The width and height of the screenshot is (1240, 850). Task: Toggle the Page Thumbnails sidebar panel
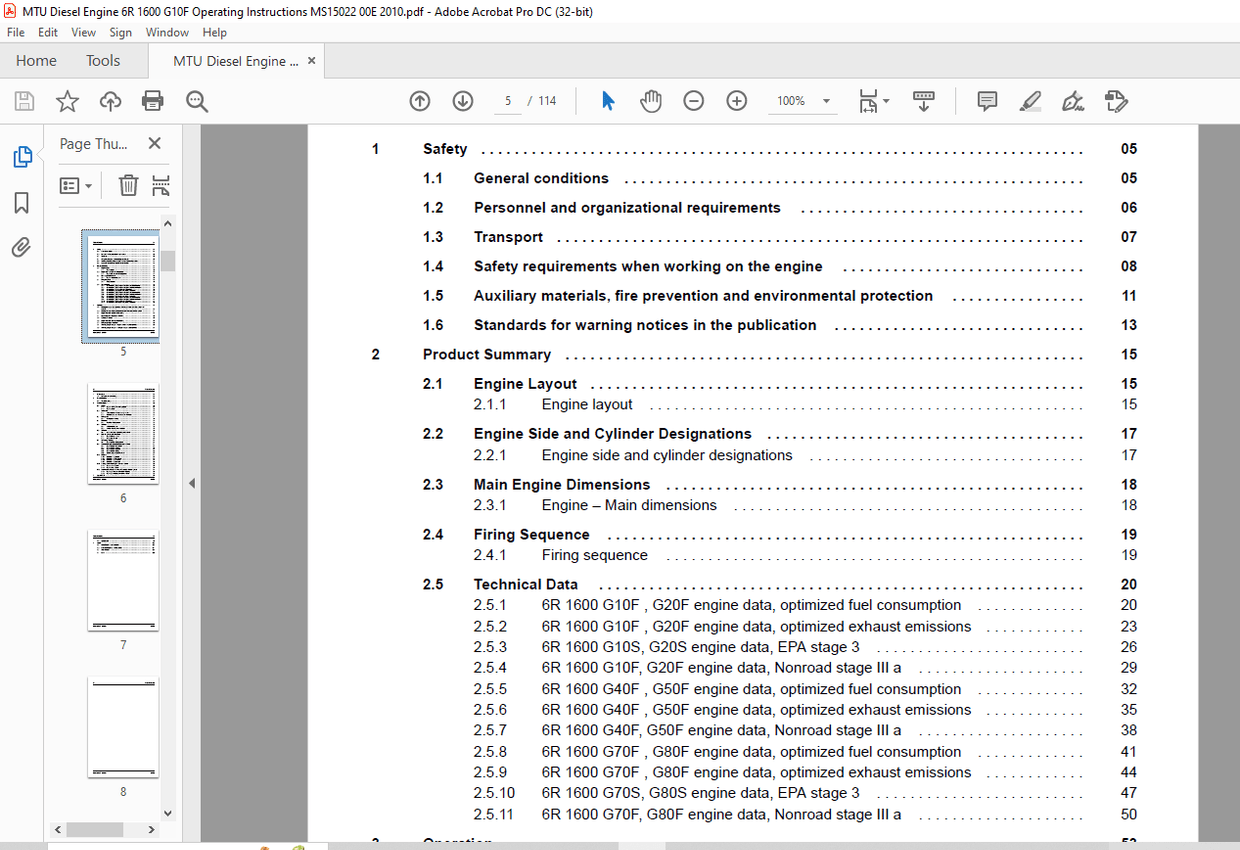coord(22,157)
